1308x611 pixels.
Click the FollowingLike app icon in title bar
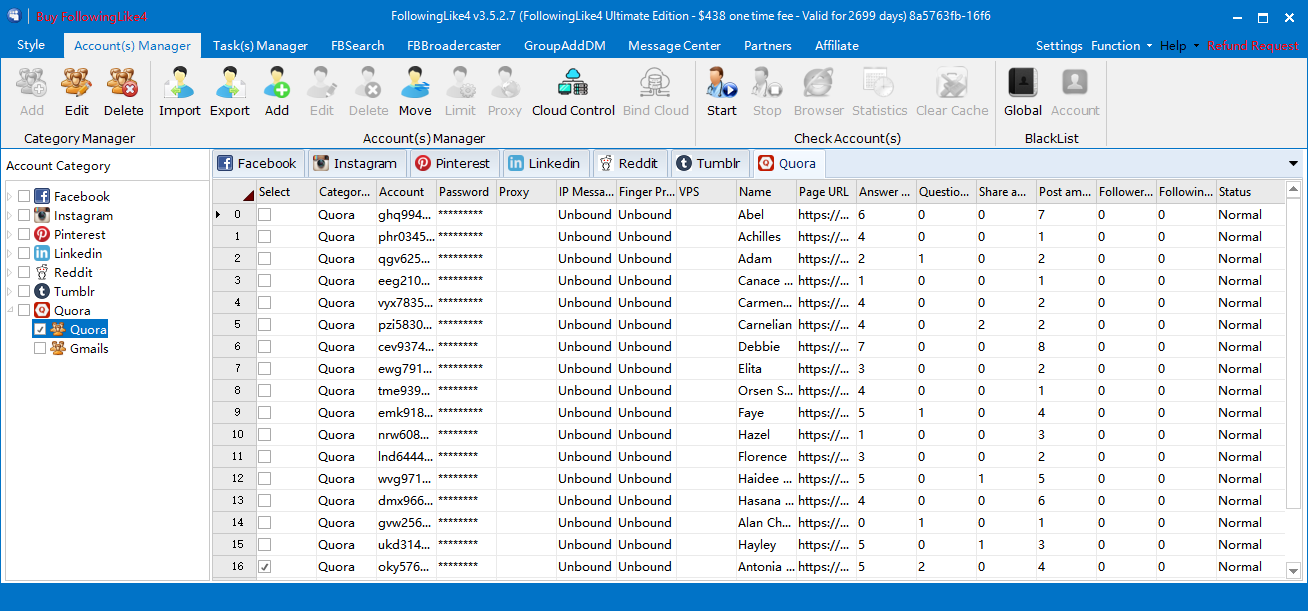(14, 17)
